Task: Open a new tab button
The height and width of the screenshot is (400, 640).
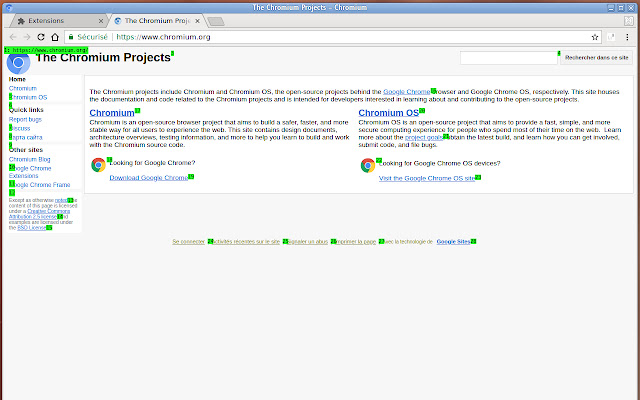Action: (x=216, y=21)
